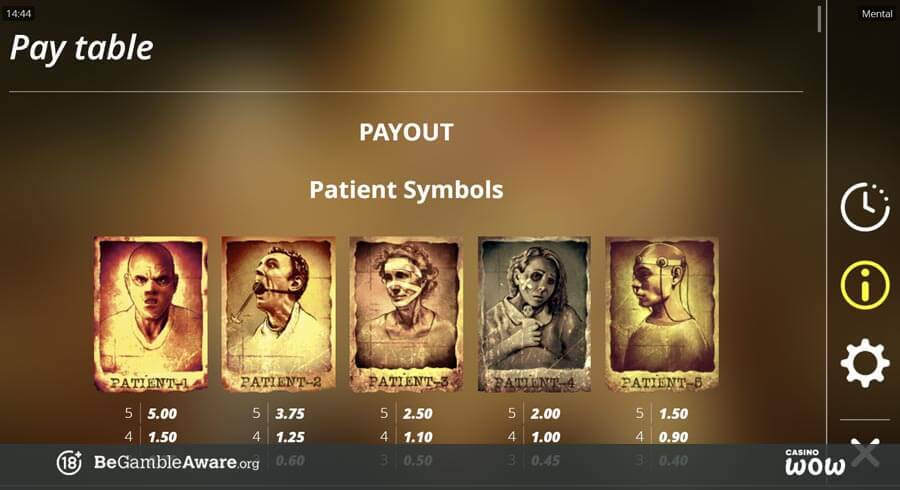Click the pay table scrollbar thumb
Screen dimensions: 900x490
point(819,18)
